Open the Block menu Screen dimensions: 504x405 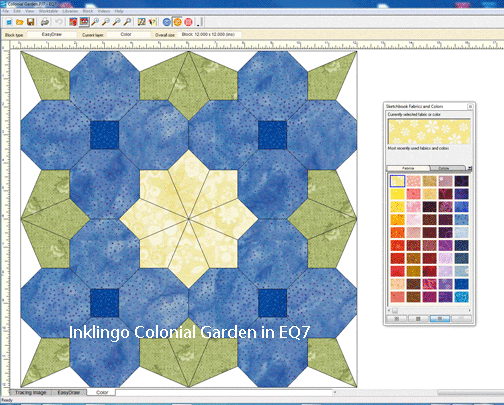pos(88,11)
